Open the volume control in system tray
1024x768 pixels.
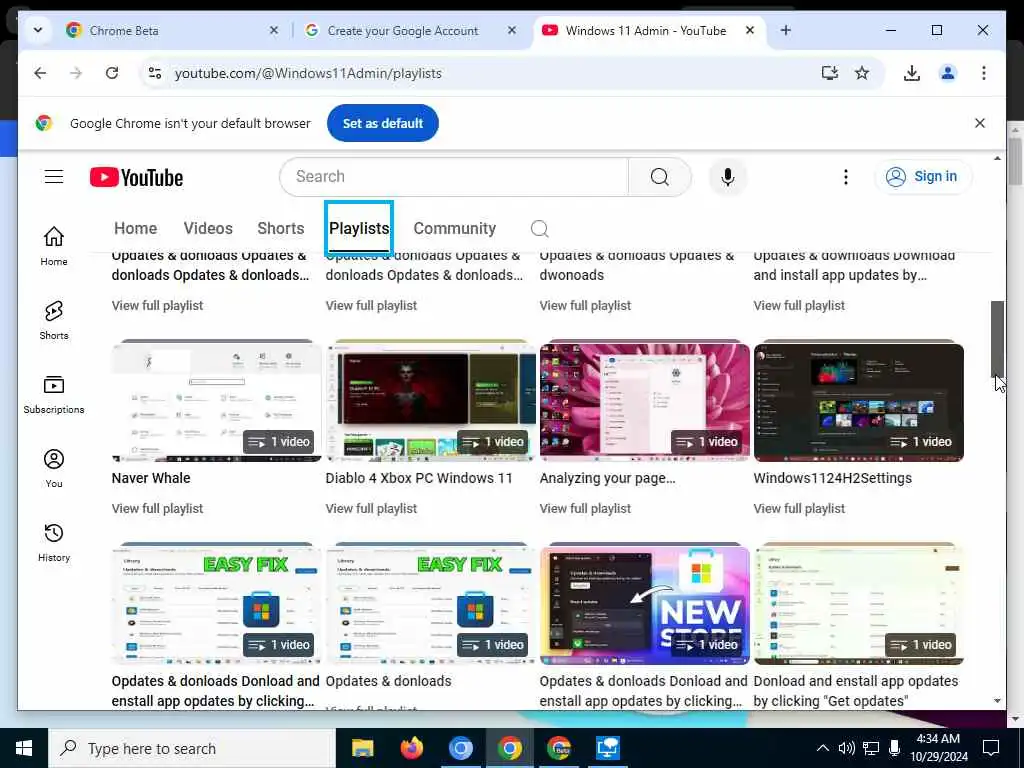tap(846, 748)
